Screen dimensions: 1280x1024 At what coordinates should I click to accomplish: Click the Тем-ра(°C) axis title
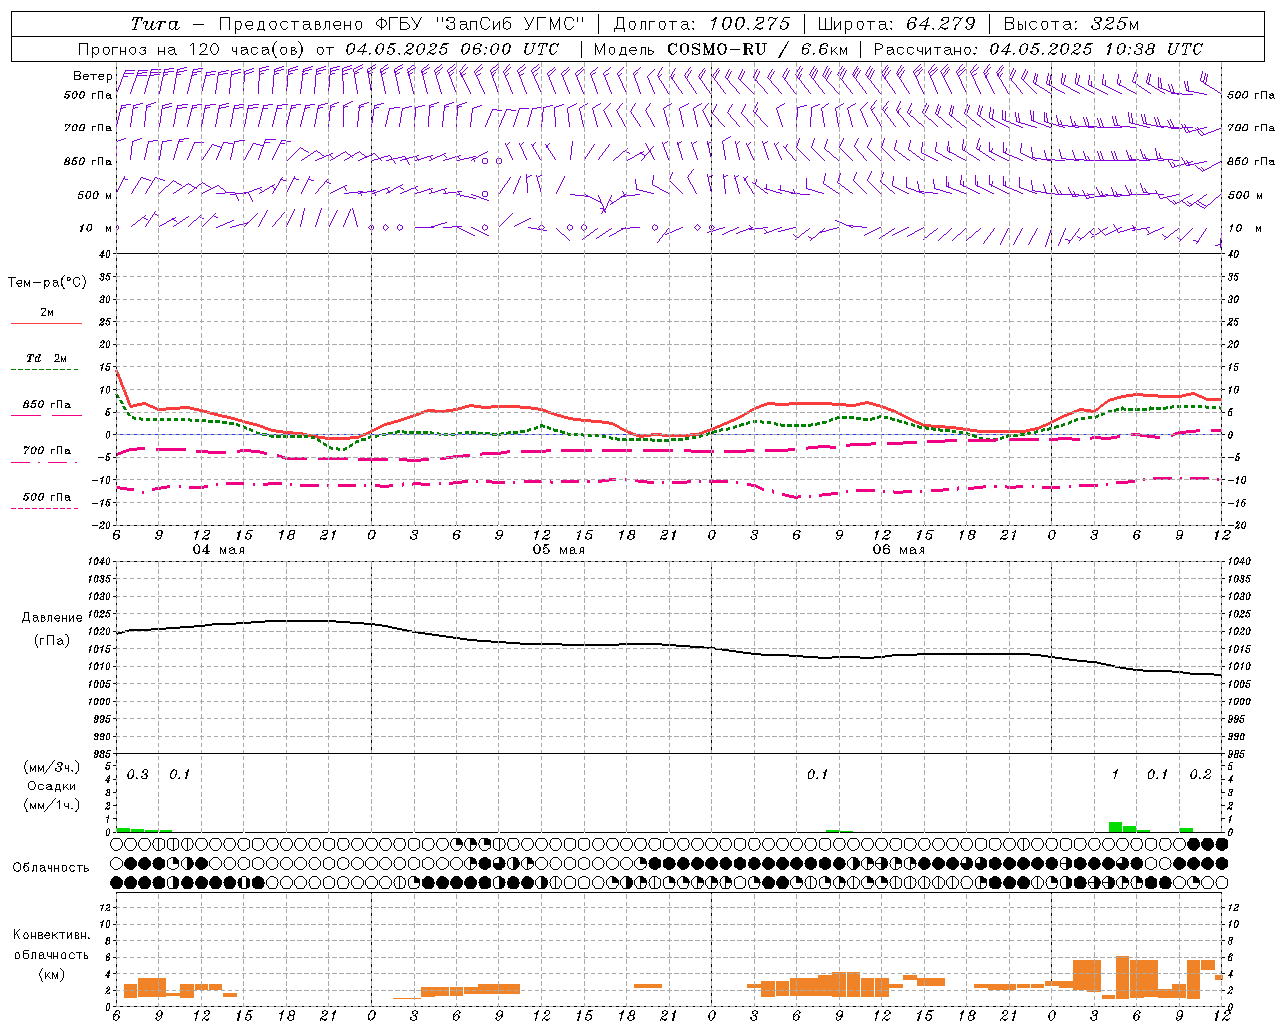(x=47, y=283)
